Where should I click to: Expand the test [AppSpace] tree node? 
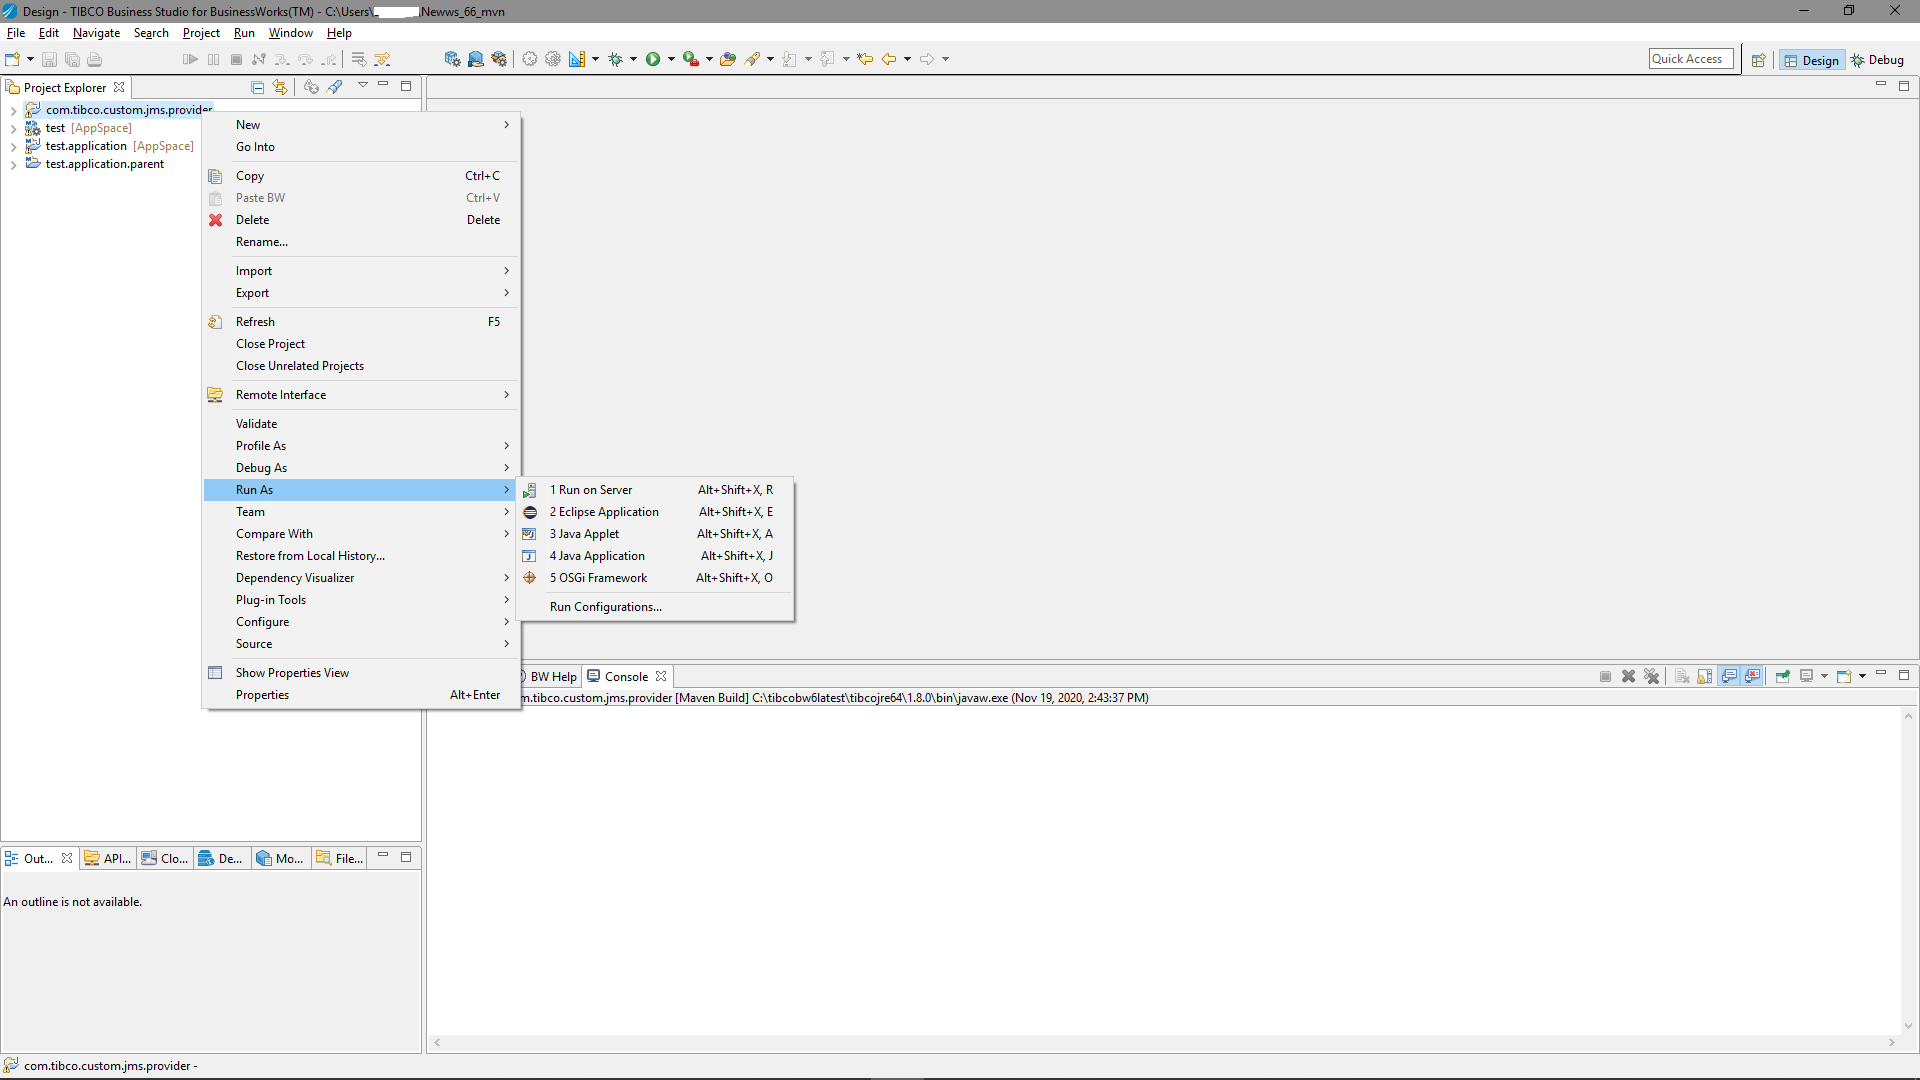[x=13, y=128]
